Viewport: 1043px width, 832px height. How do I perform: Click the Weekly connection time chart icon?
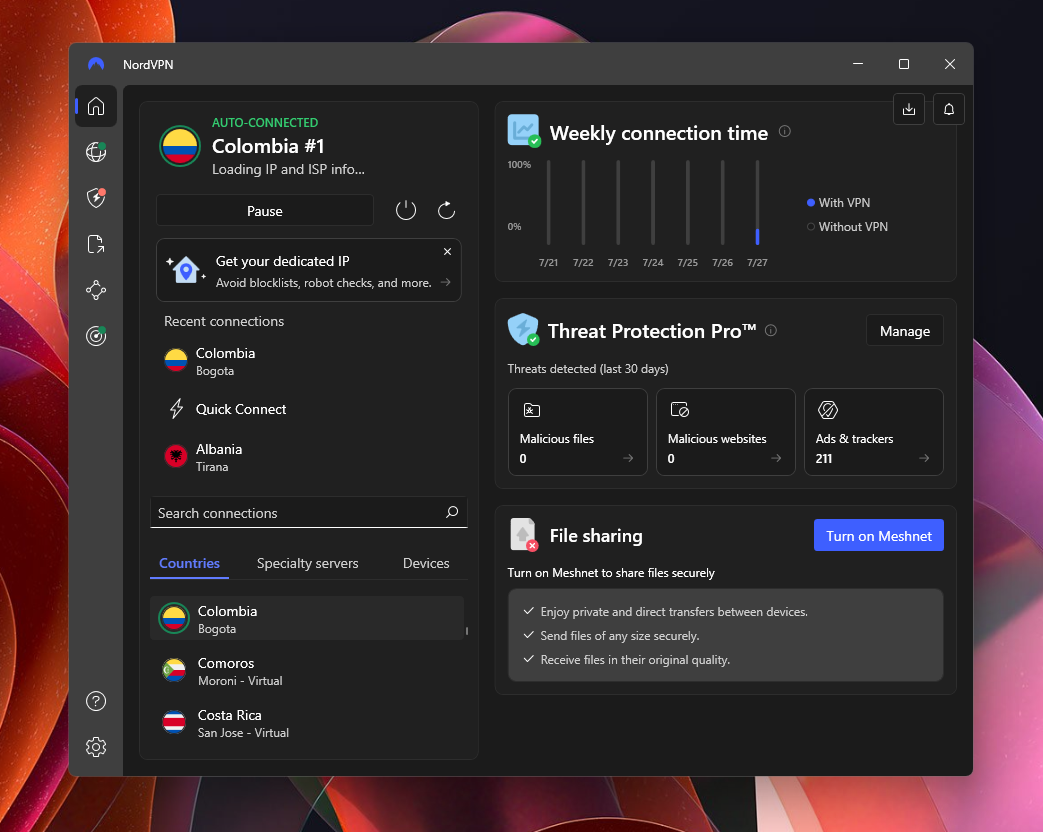[524, 130]
